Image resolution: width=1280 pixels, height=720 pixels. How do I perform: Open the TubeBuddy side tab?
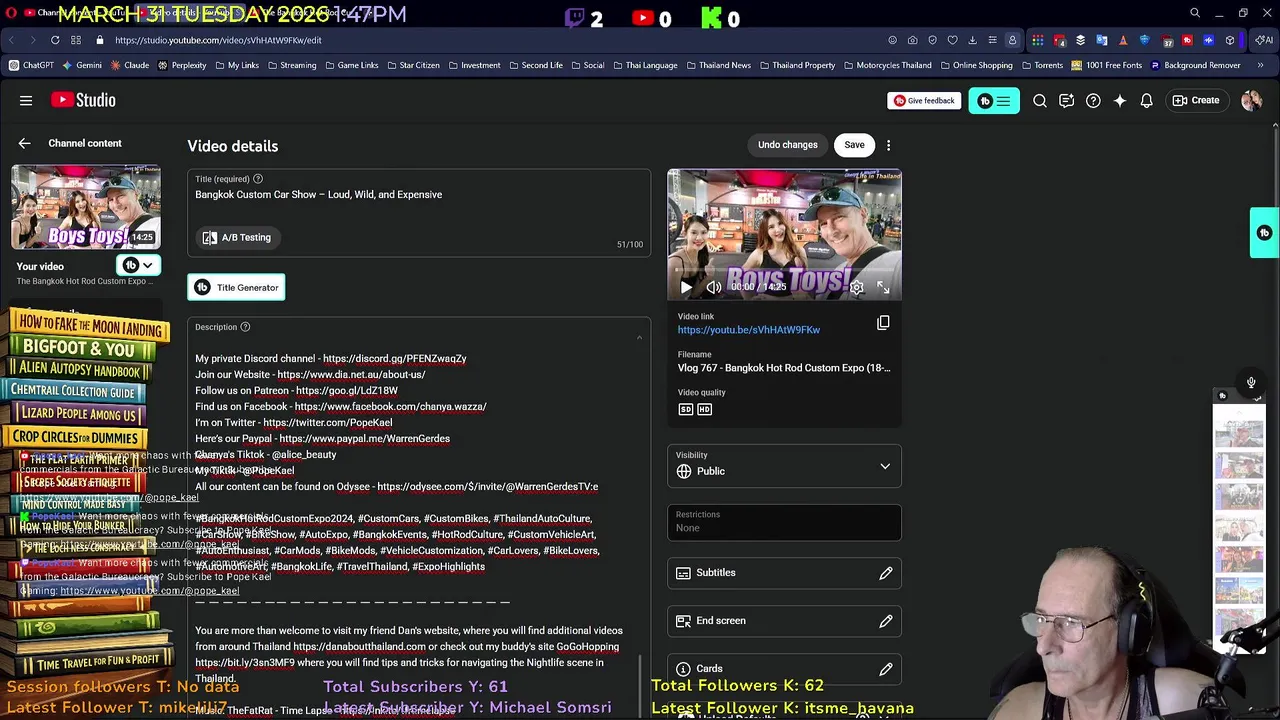point(1264,233)
